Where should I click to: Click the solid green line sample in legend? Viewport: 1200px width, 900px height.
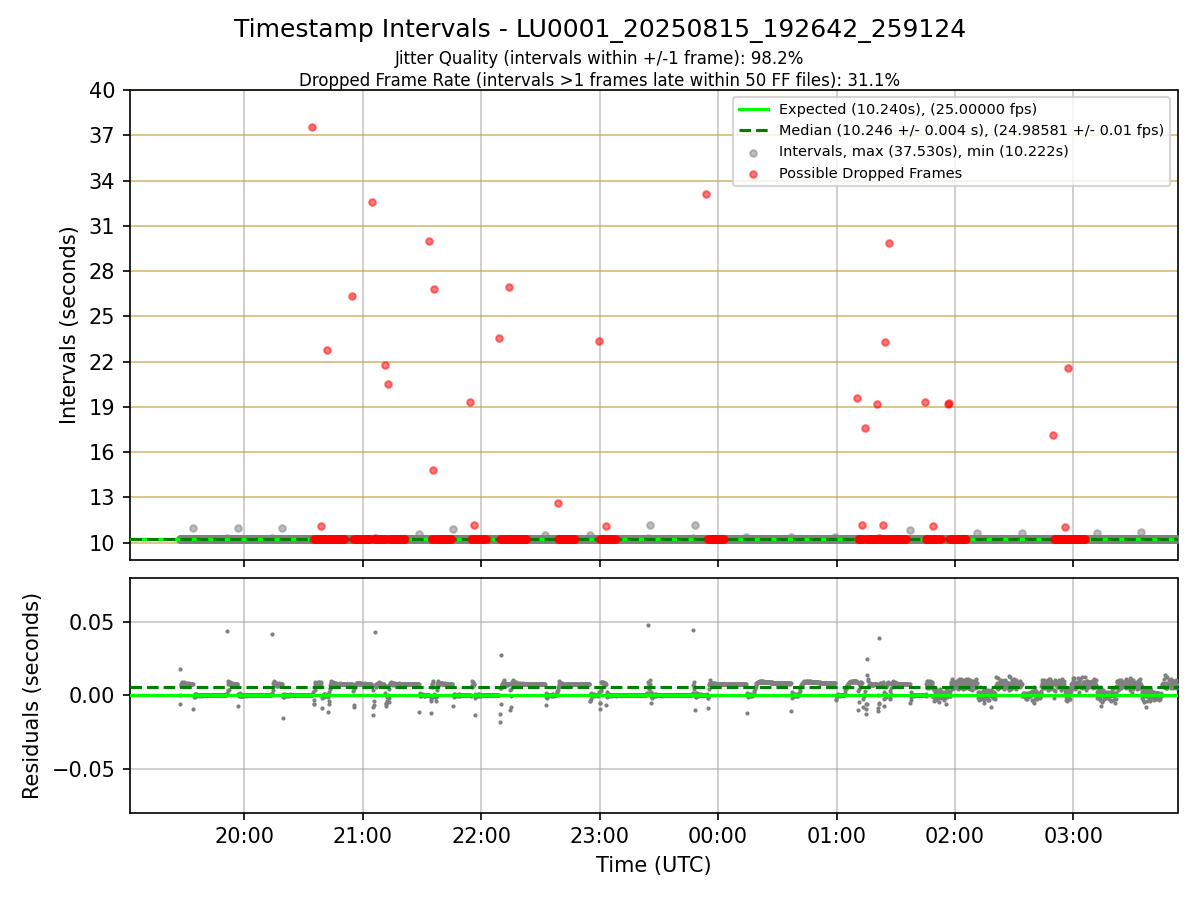[754, 109]
